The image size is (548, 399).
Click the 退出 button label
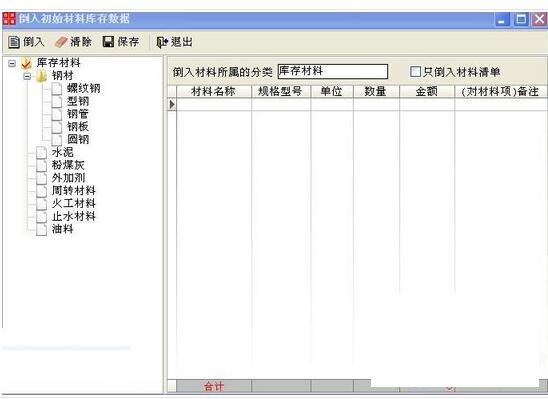pyautogui.click(x=182, y=42)
